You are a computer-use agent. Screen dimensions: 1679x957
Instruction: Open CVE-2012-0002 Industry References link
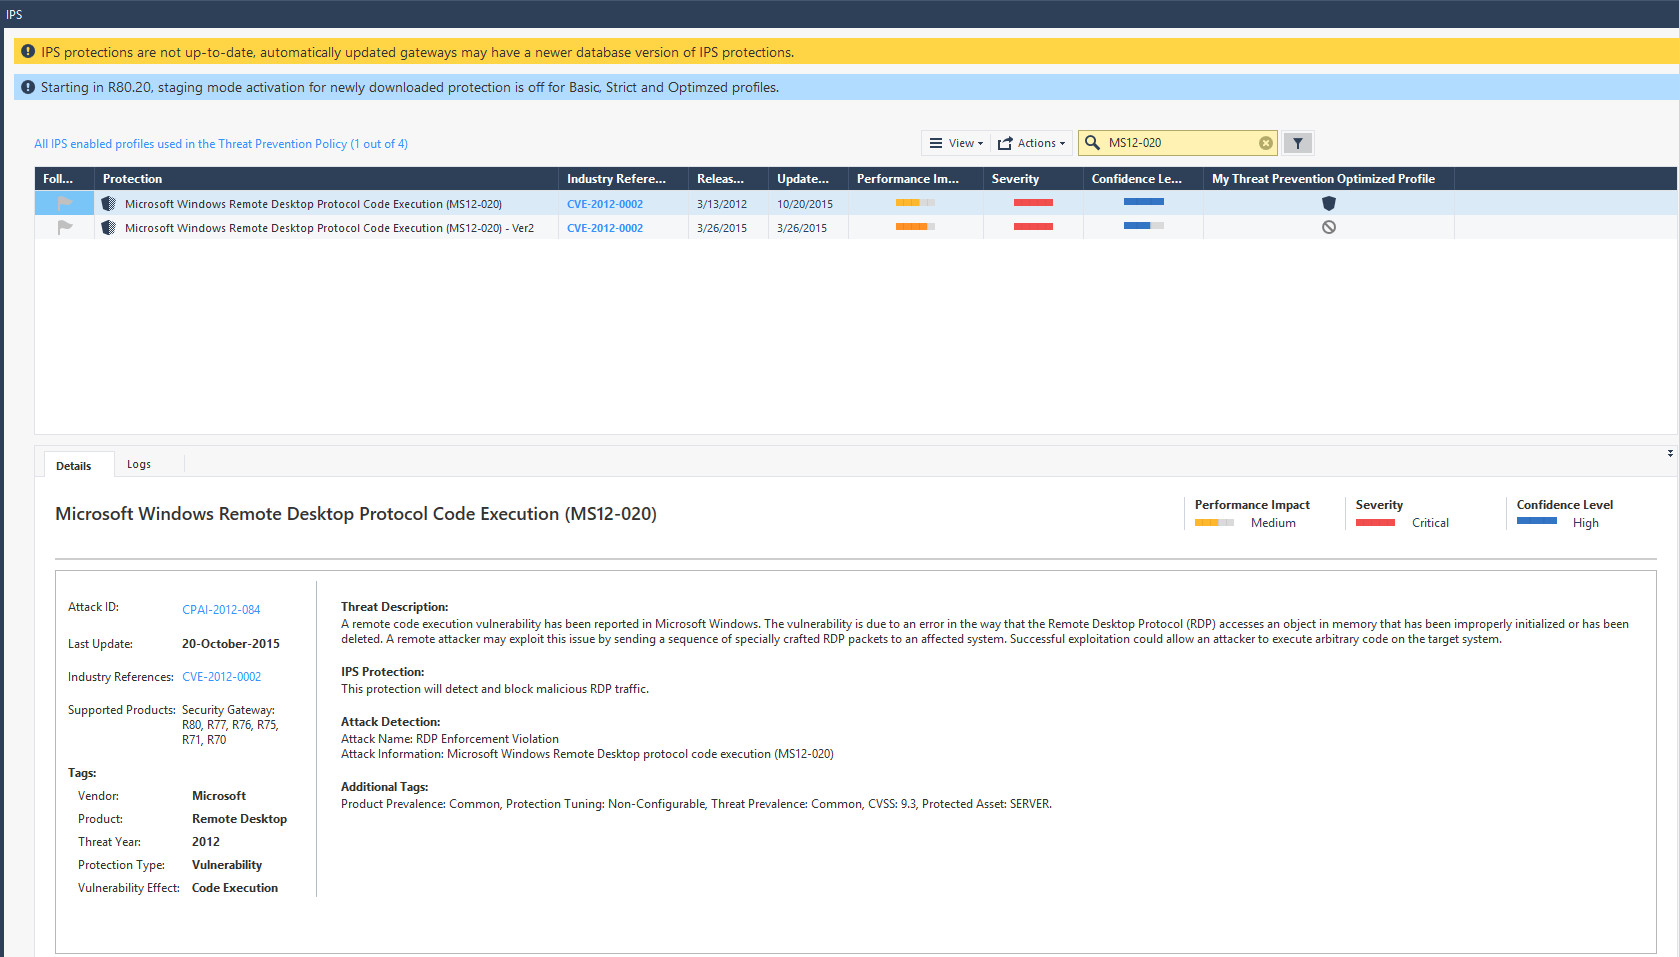pos(221,677)
